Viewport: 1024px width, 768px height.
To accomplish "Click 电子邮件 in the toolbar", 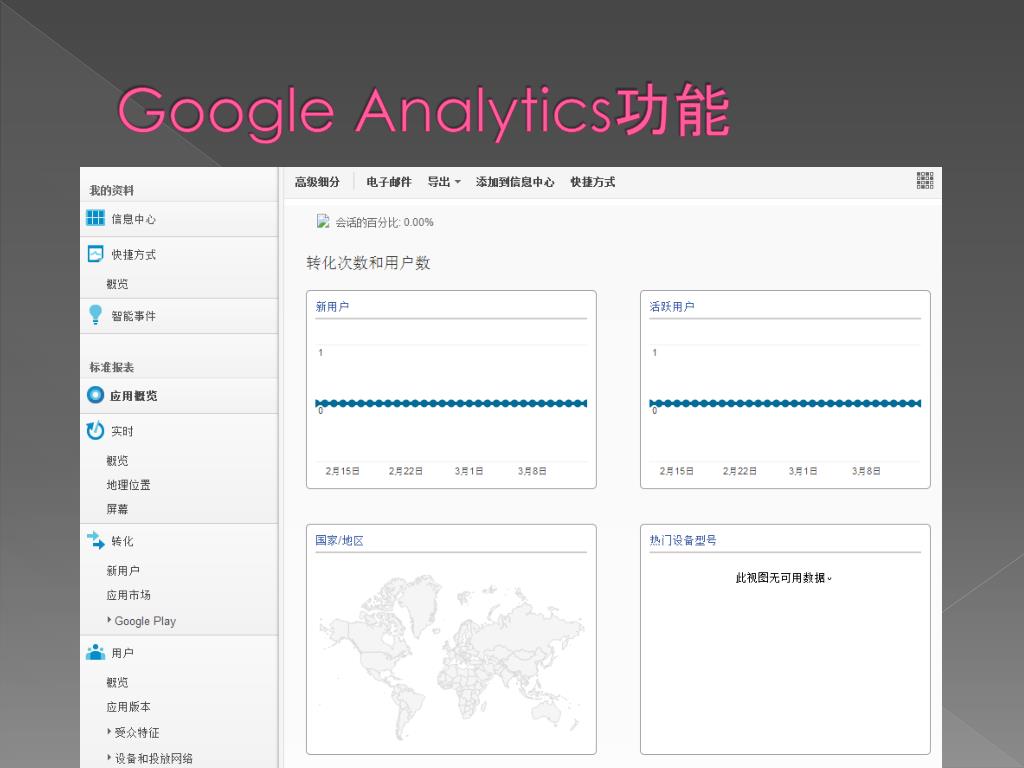I will click(389, 182).
